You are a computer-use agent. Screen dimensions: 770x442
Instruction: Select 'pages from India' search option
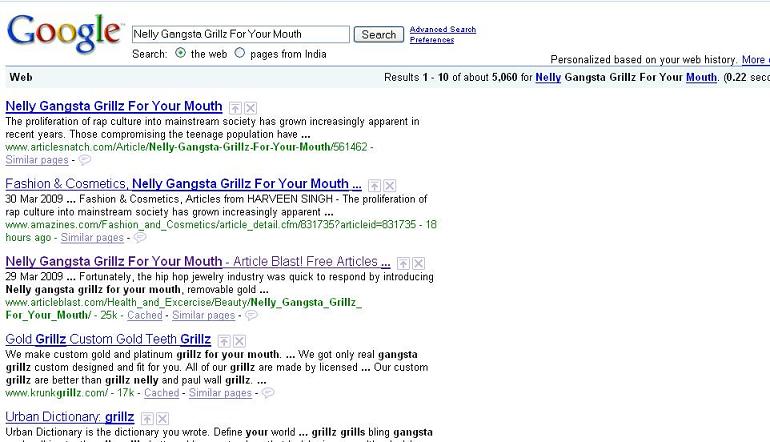[240, 53]
